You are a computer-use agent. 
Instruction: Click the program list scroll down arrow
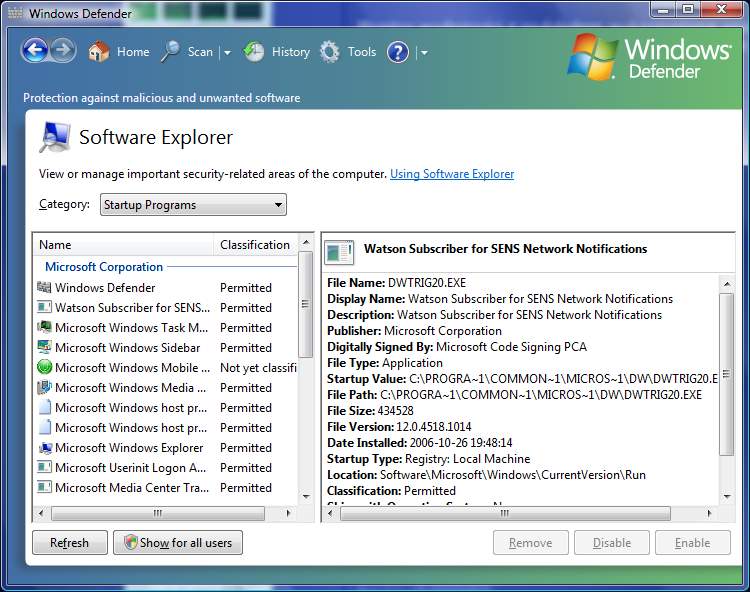306,497
